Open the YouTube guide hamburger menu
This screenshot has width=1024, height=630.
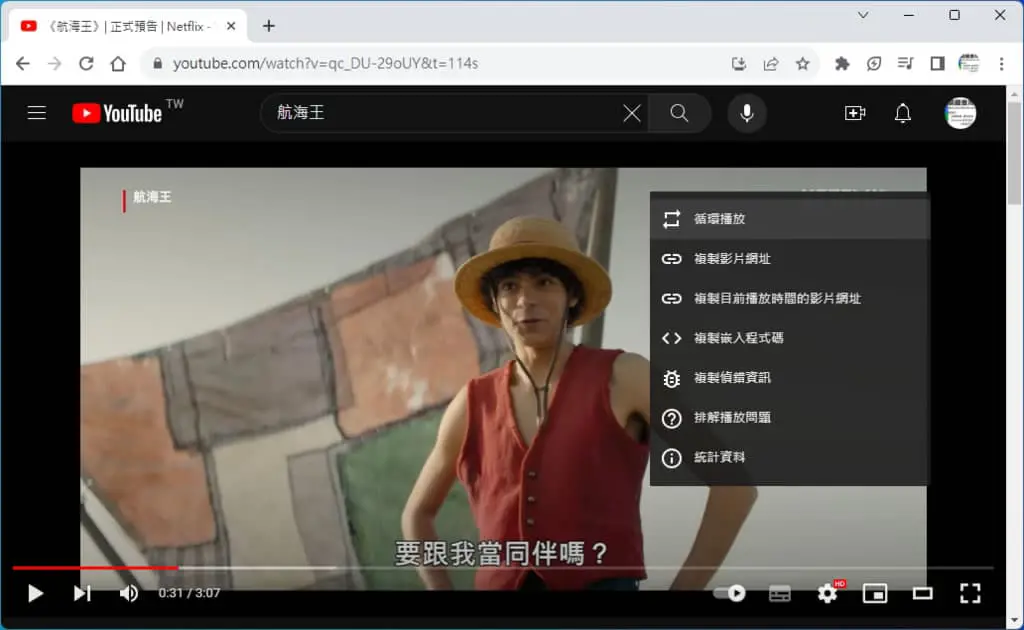click(37, 113)
